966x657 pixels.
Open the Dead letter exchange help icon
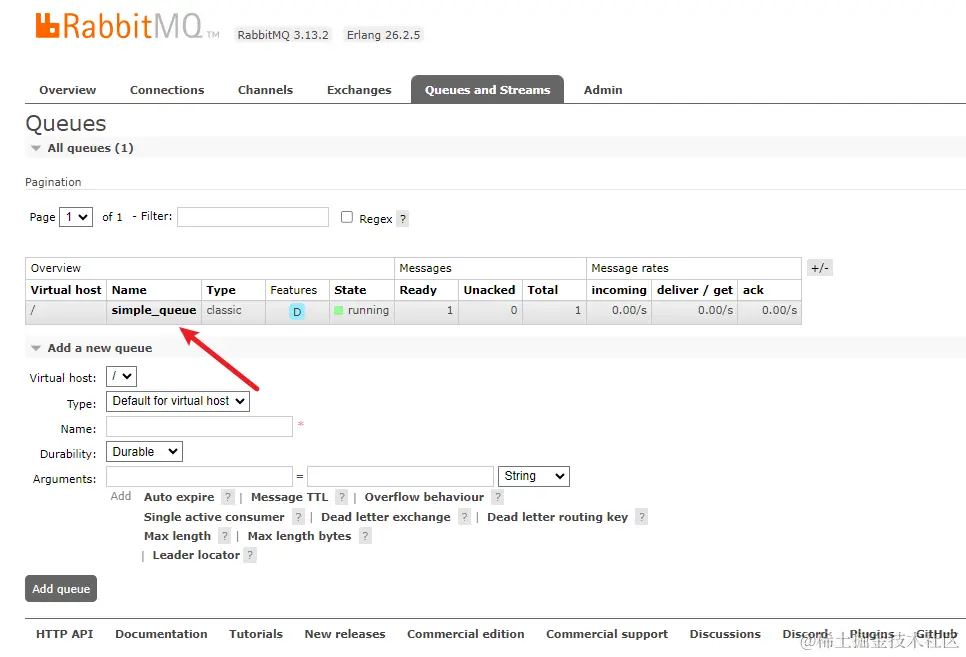click(x=465, y=517)
